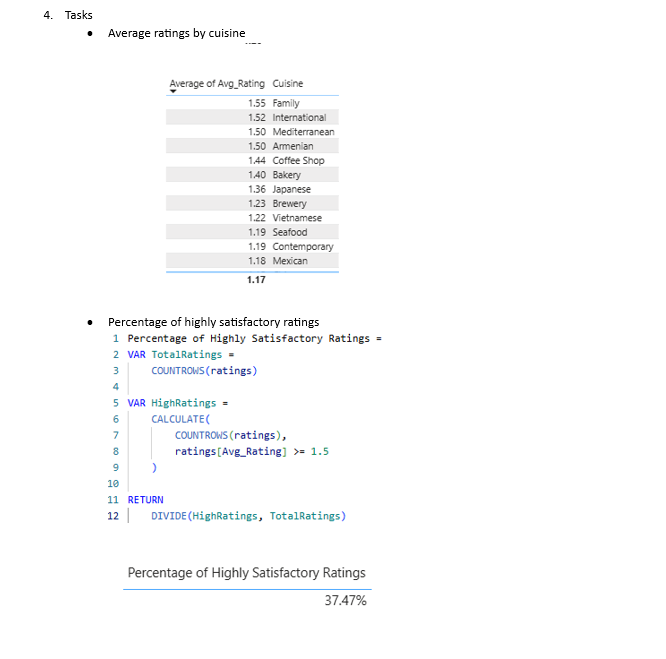Screen dimensions: 666x659
Task: Click the 'Average ratings by cuisine' bullet text
Action: [x=177, y=33]
